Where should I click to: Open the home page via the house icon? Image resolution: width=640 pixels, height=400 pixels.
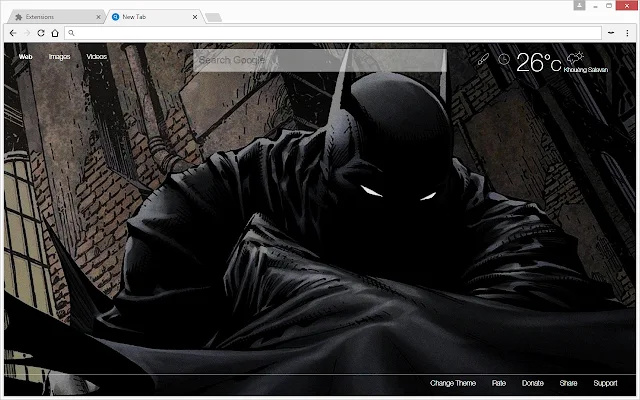coord(55,33)
